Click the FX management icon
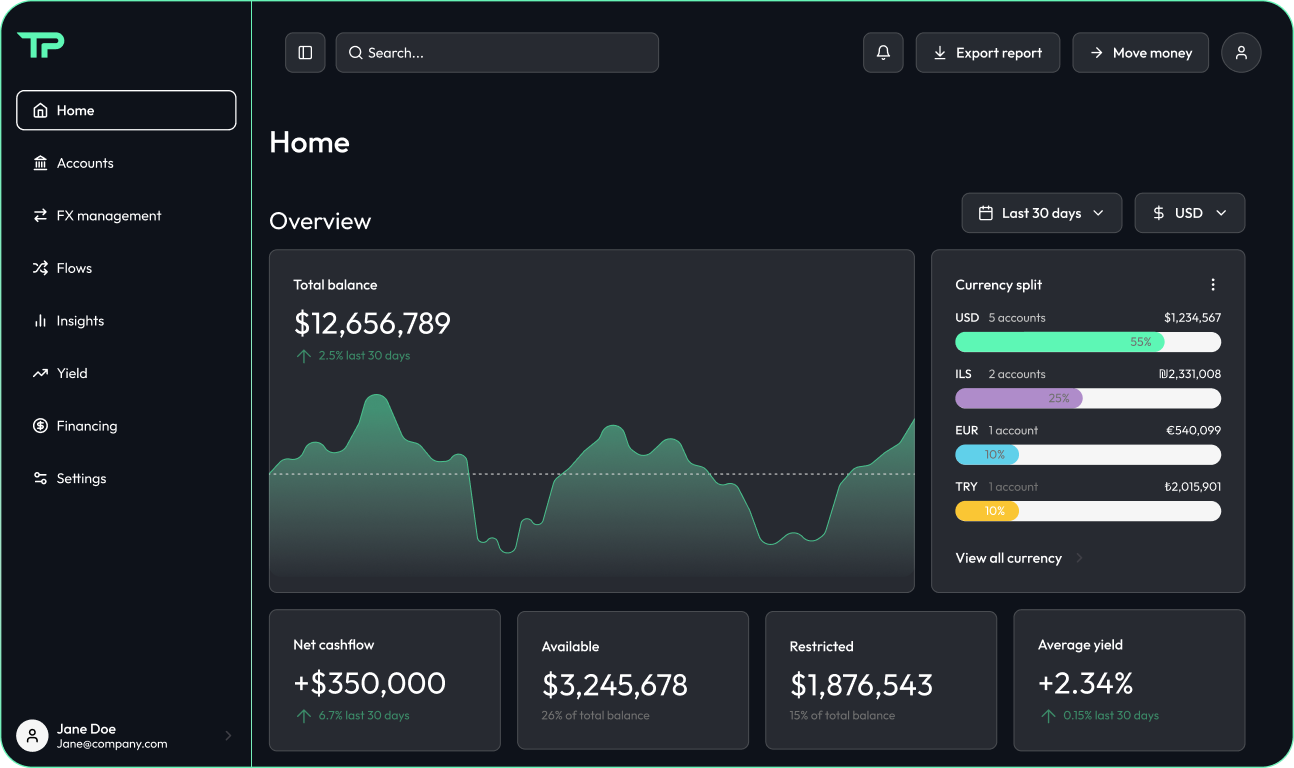1294x768 pixels. pos(39,215)
